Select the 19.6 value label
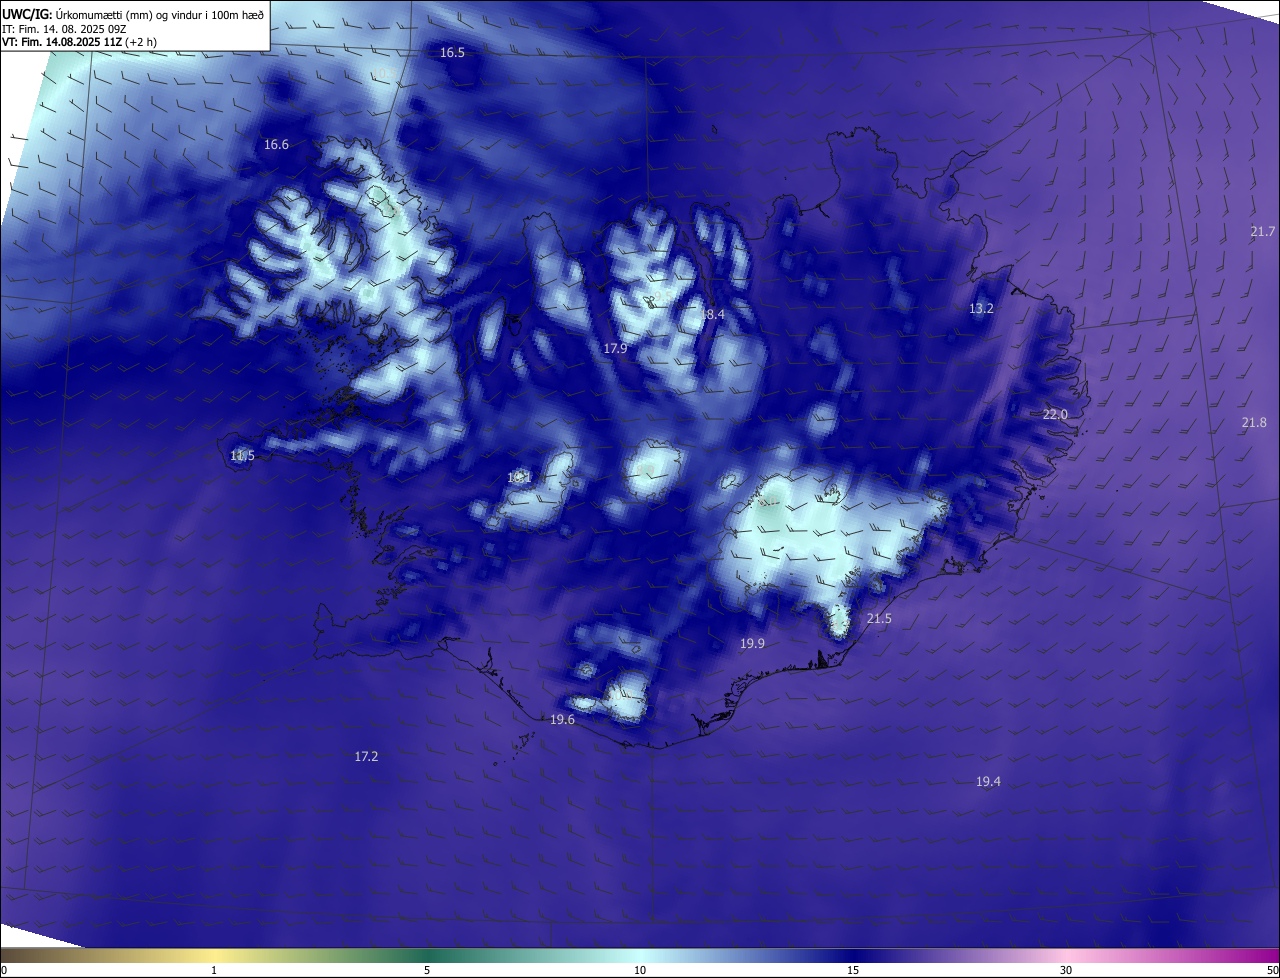 pos(562,721)
